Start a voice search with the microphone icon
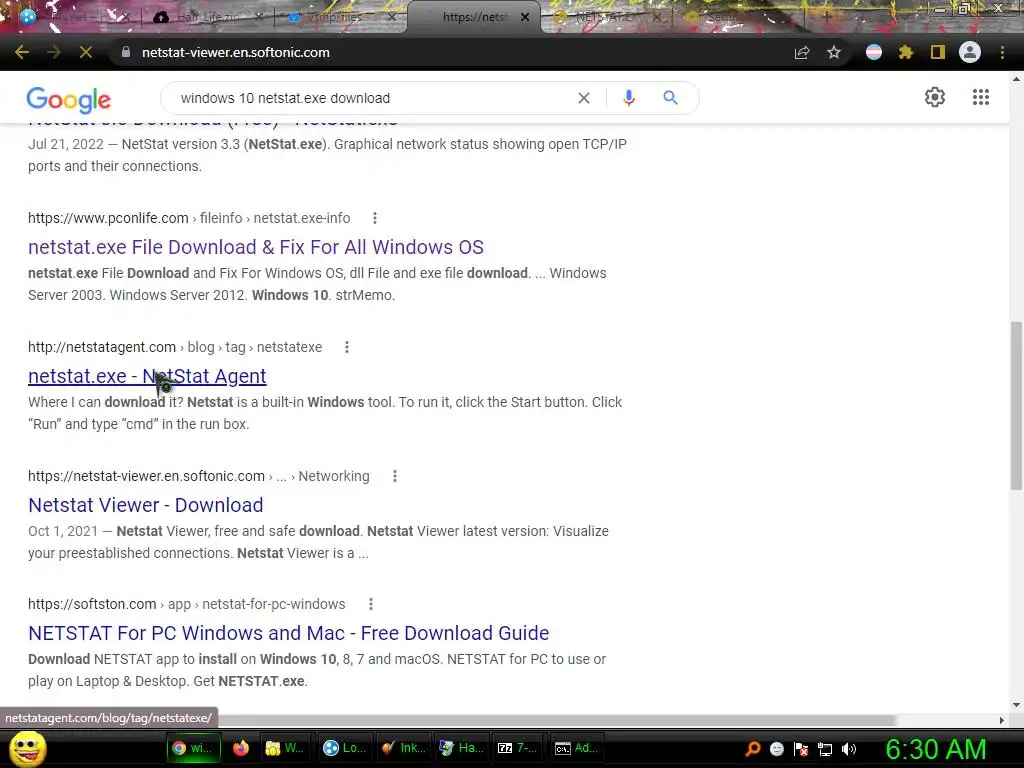Image resolution: width=1024 pixels, height=768 pixels. [628, 98]
